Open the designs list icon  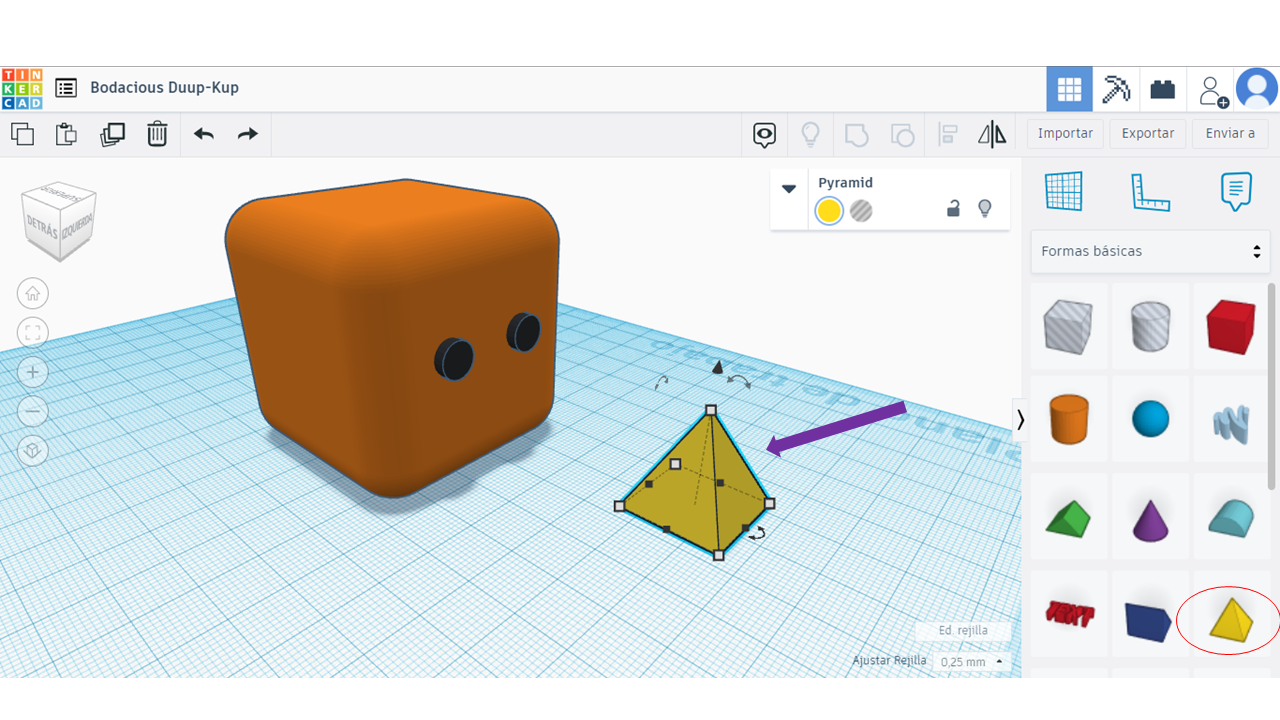(66, 88)
